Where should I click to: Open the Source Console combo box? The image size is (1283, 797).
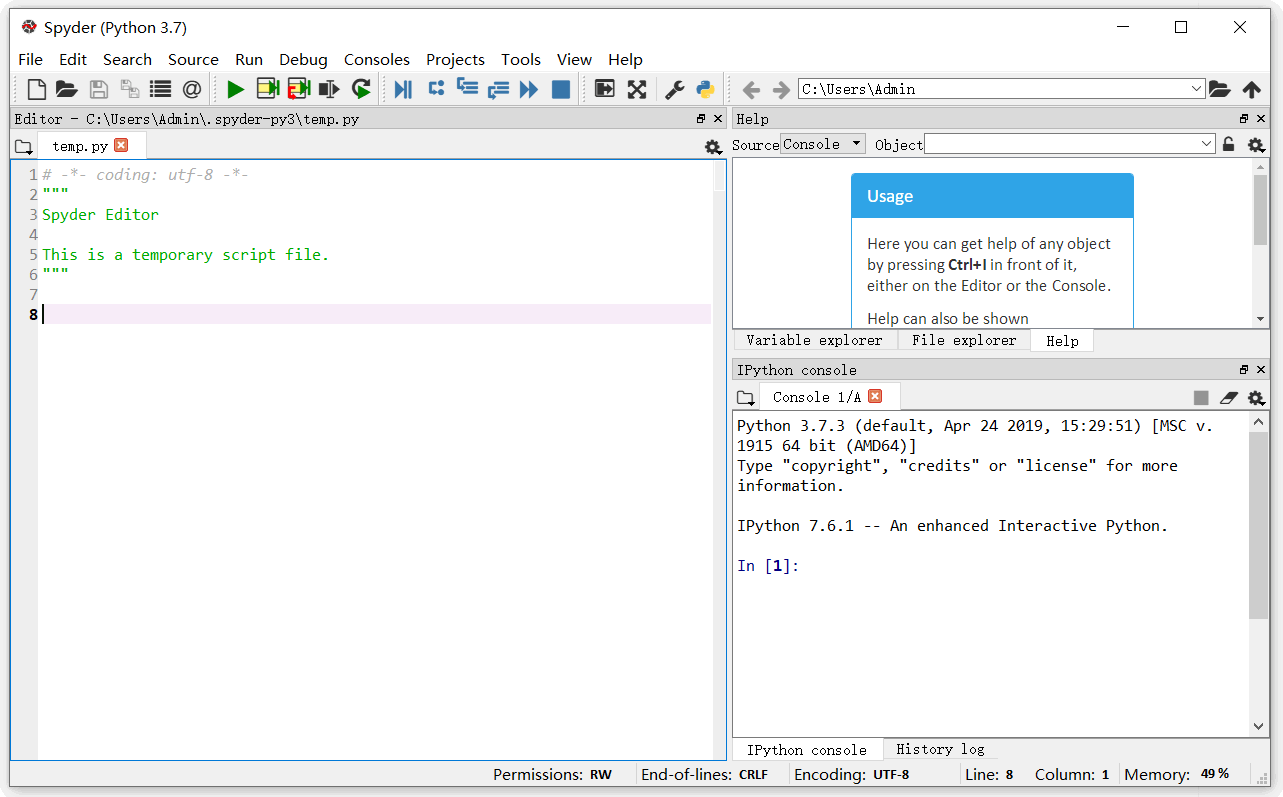[823, 144]
